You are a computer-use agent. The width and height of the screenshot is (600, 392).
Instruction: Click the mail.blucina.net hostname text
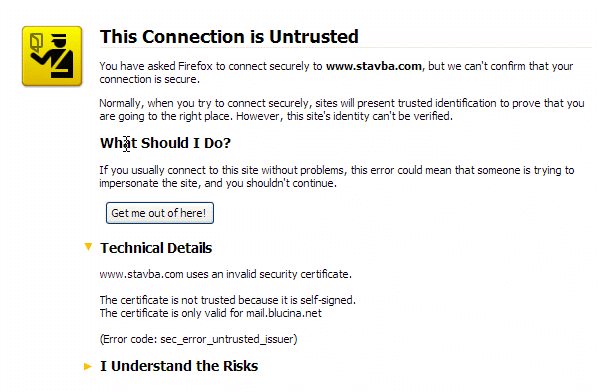tap(284, 313)
